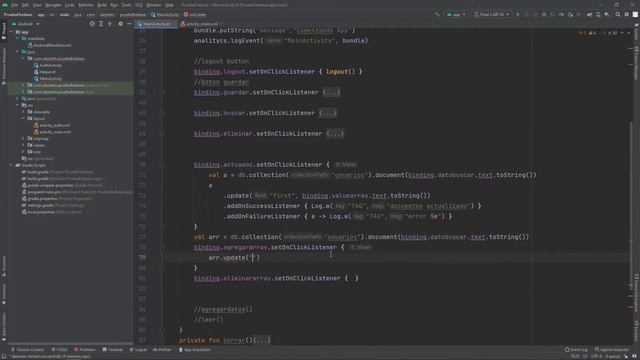Open the Navigate menu

[53, 5]
